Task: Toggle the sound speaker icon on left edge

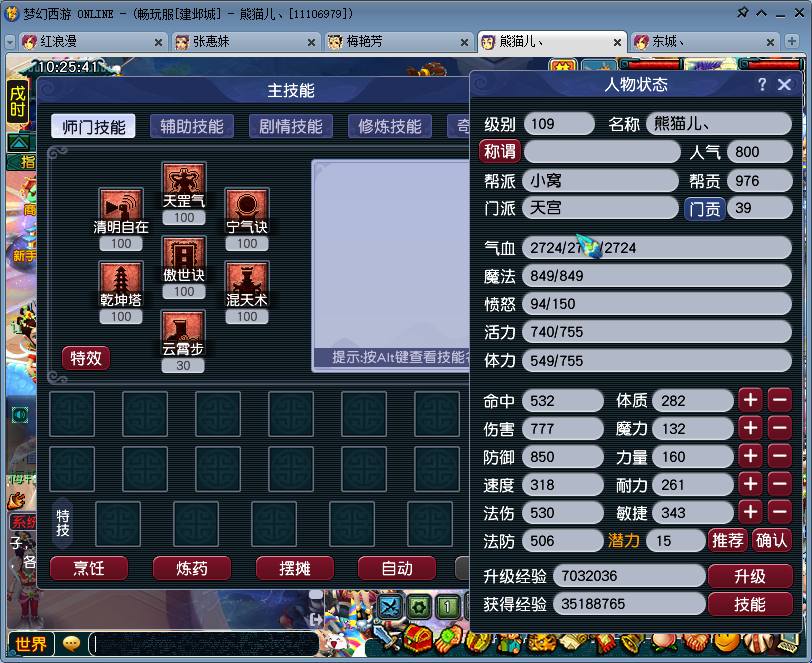Action: pyautogui.click(x=20, y=415)
